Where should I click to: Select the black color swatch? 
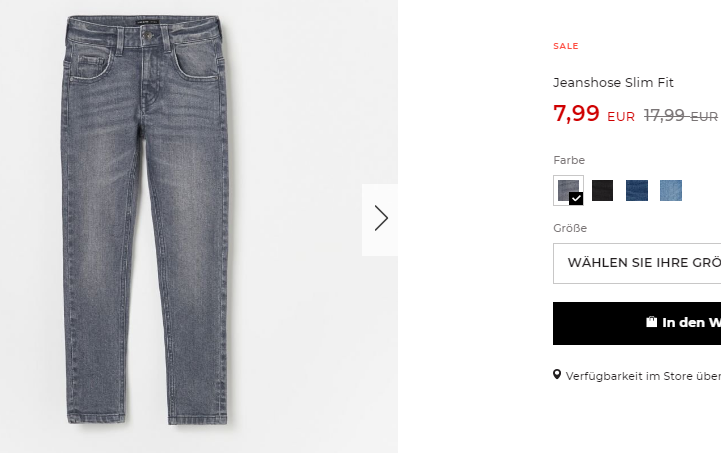point(602,190)
